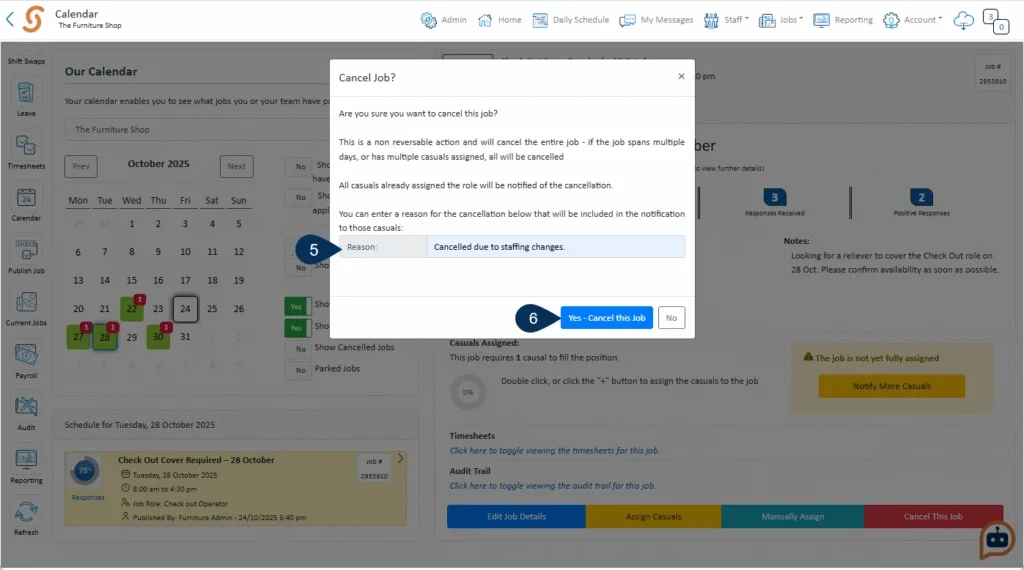Click the Manually Assign button
The image size is (1024, 570).
pyautogui.click(x=793, y=516)
